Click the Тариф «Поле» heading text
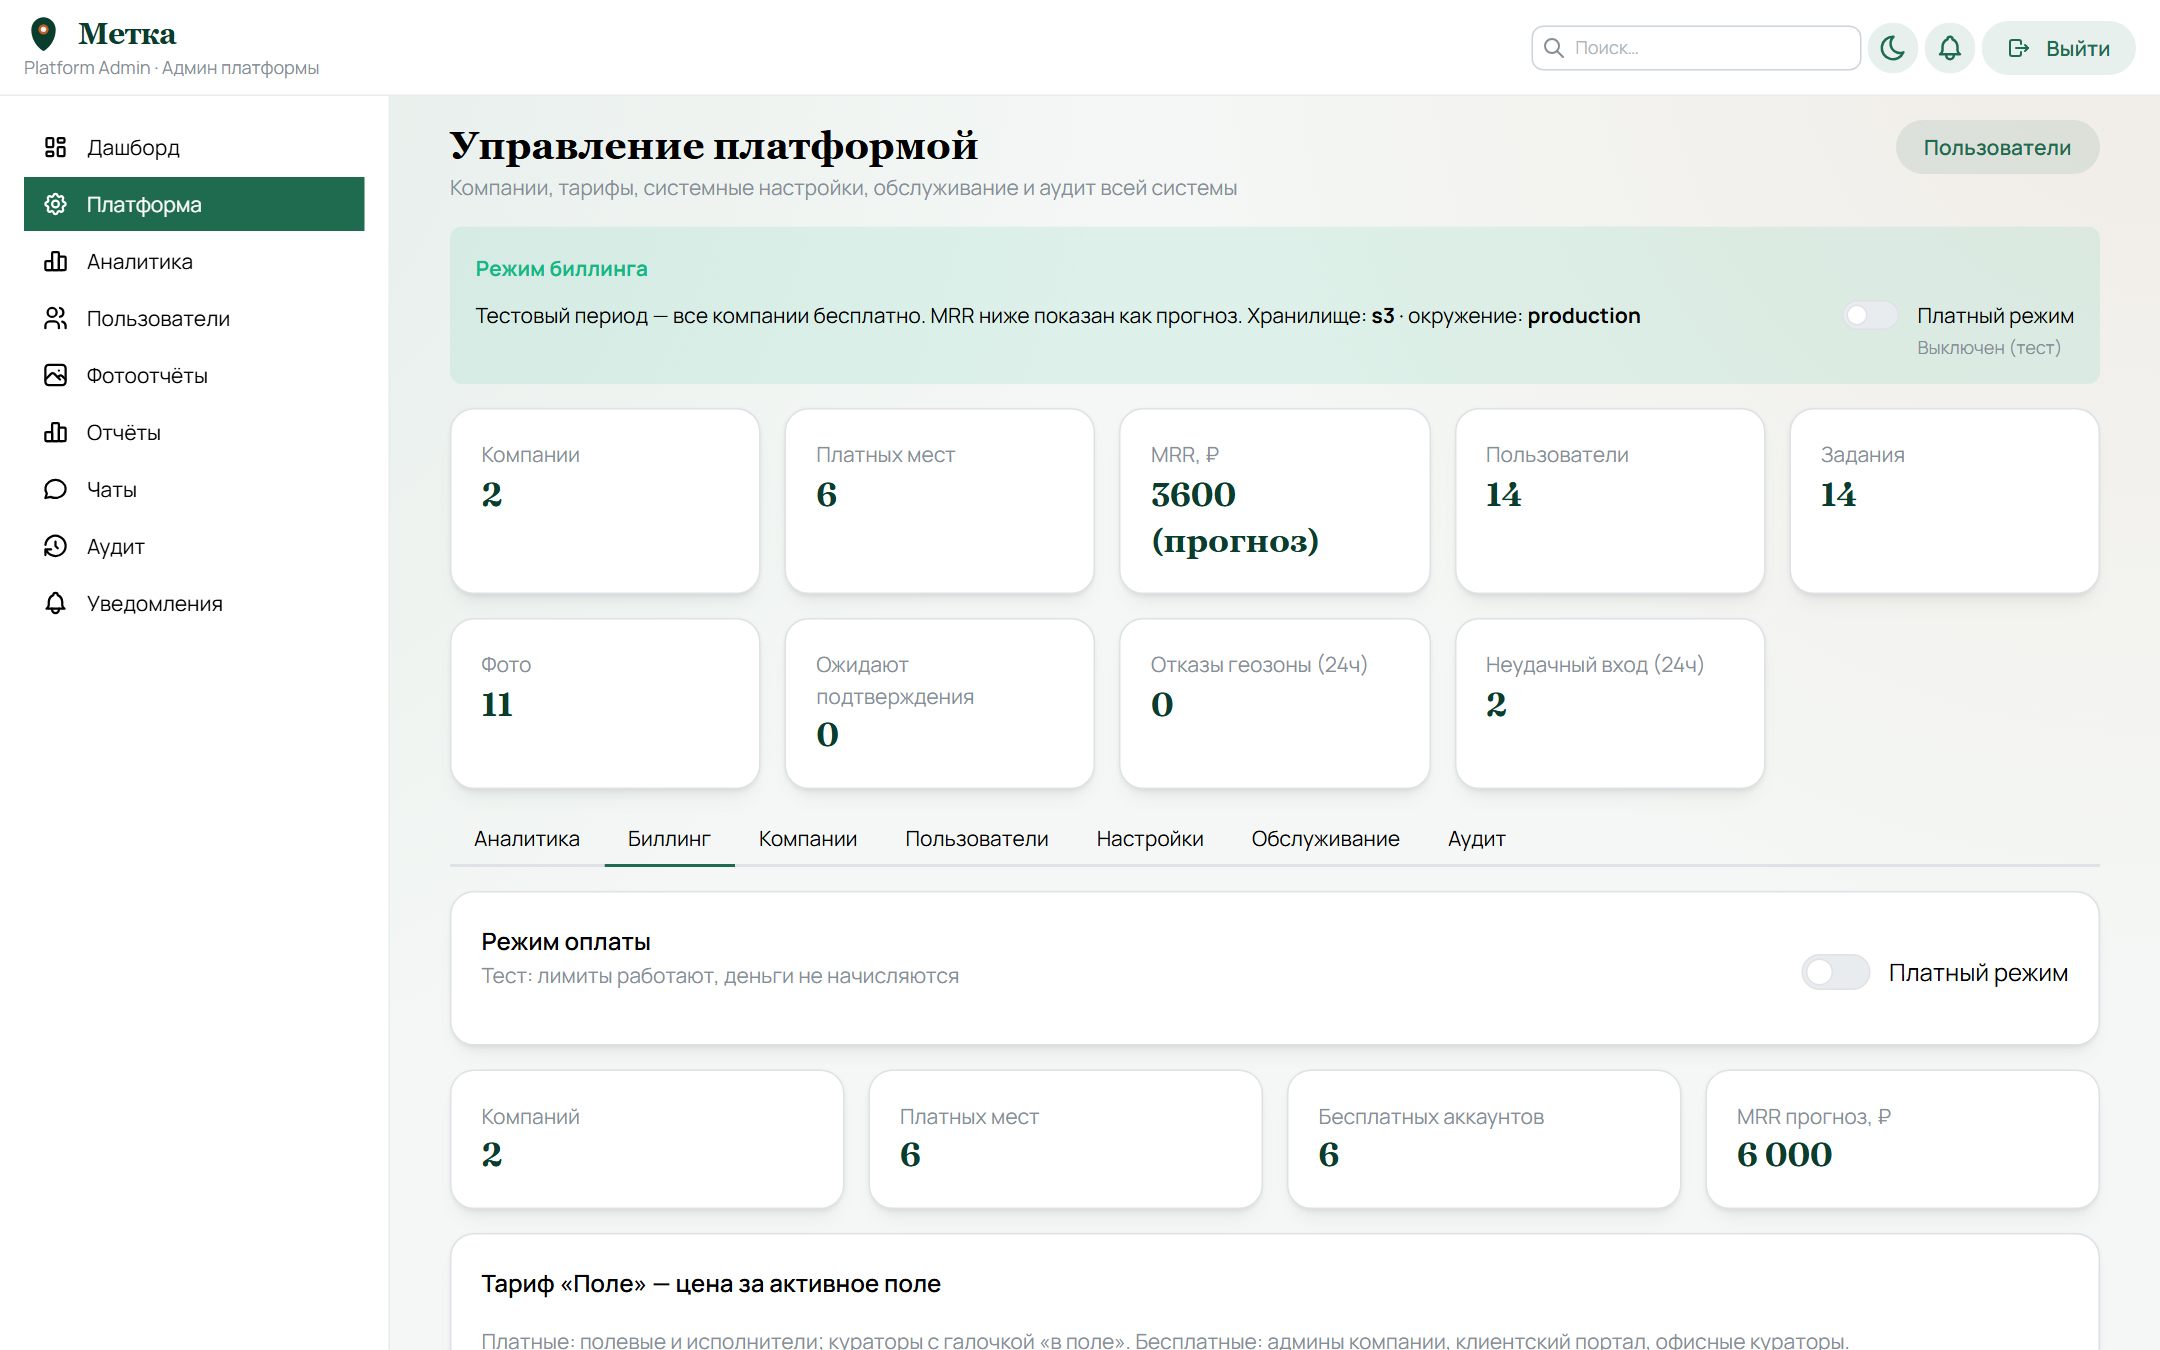The image size is (2160, 1350). [x=711, y=1284]
